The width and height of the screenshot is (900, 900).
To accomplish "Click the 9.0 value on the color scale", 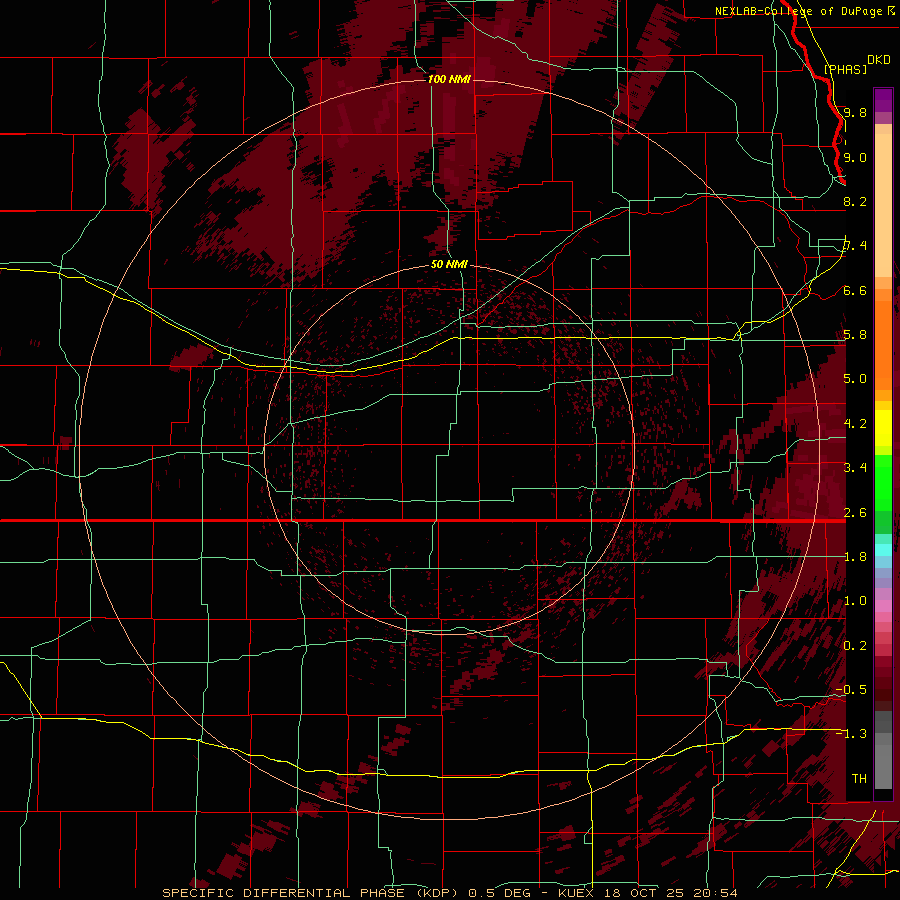I will pyautogui.click(x=855, y=157).
